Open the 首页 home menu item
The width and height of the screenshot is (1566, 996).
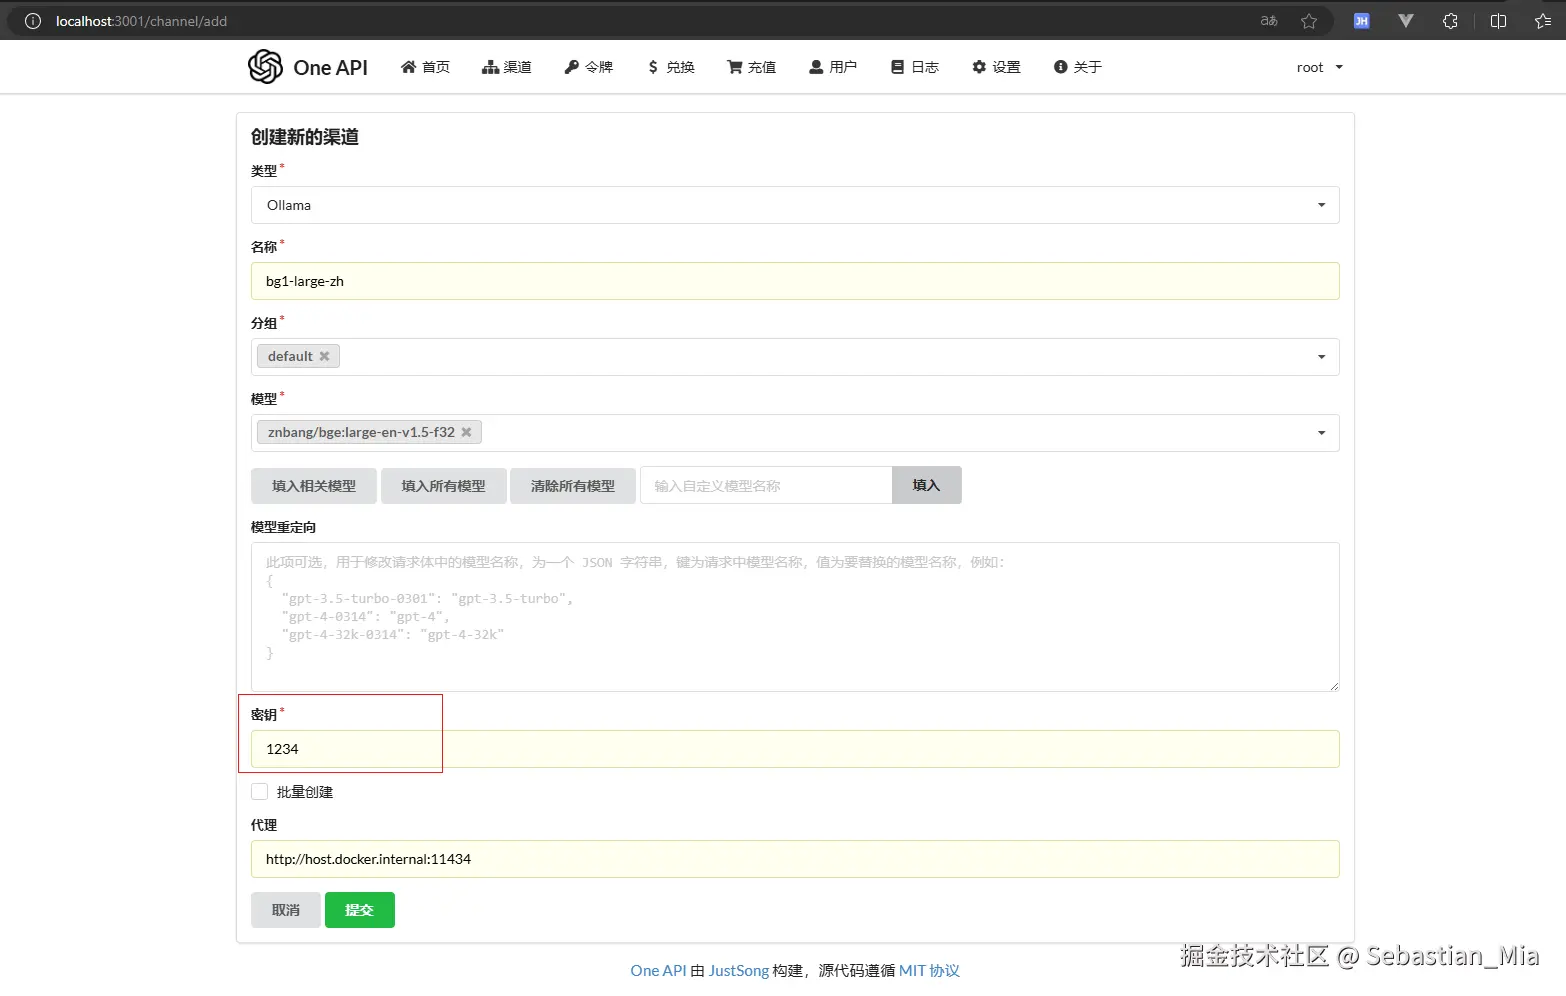425,67
